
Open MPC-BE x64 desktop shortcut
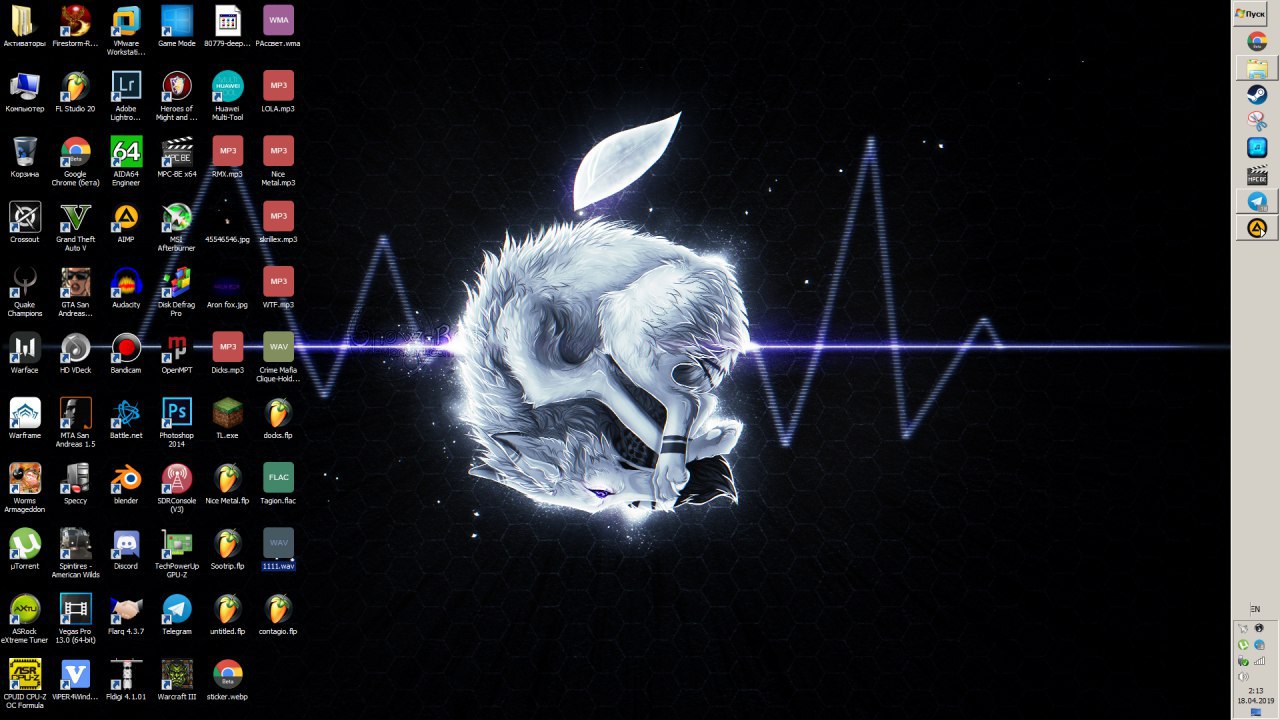tap(177, 157)
